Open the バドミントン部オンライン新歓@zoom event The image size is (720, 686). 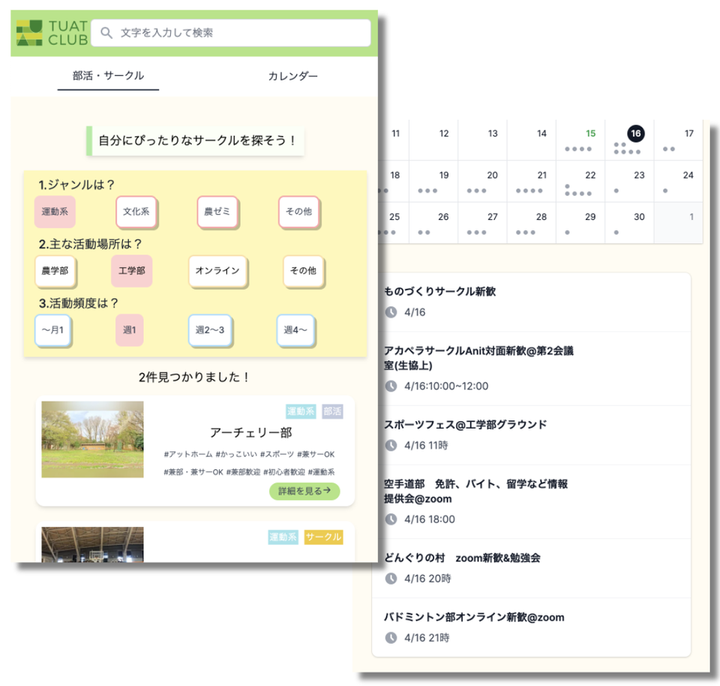531,627
